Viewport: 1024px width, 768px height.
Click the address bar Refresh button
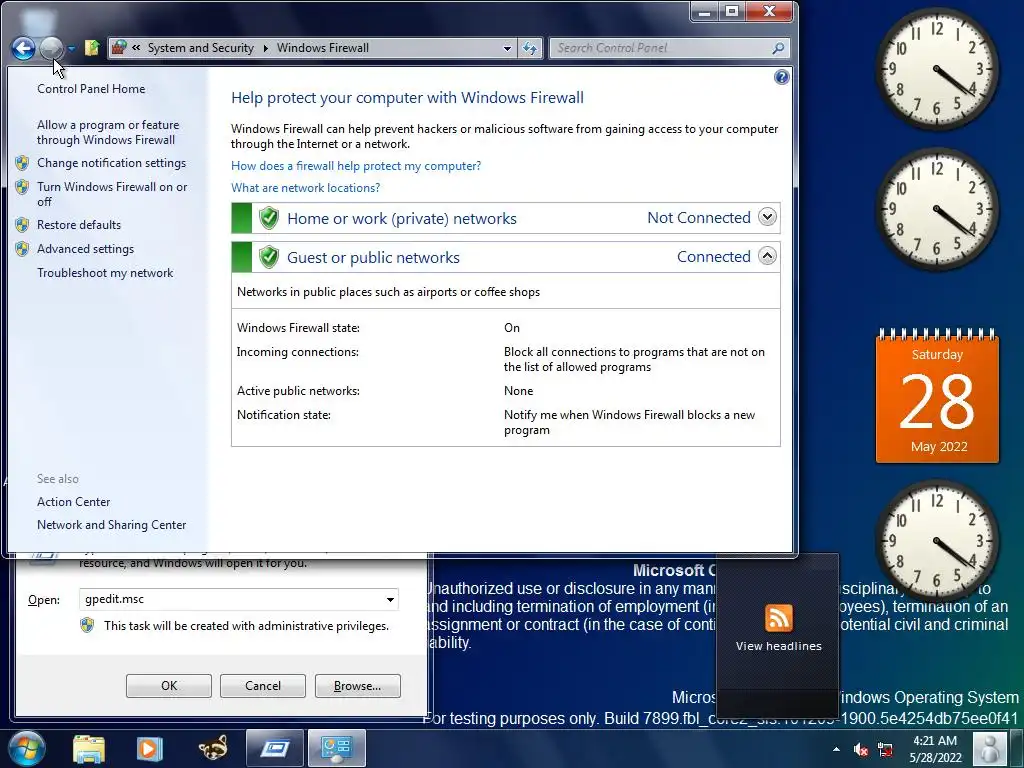pos(530,48)
